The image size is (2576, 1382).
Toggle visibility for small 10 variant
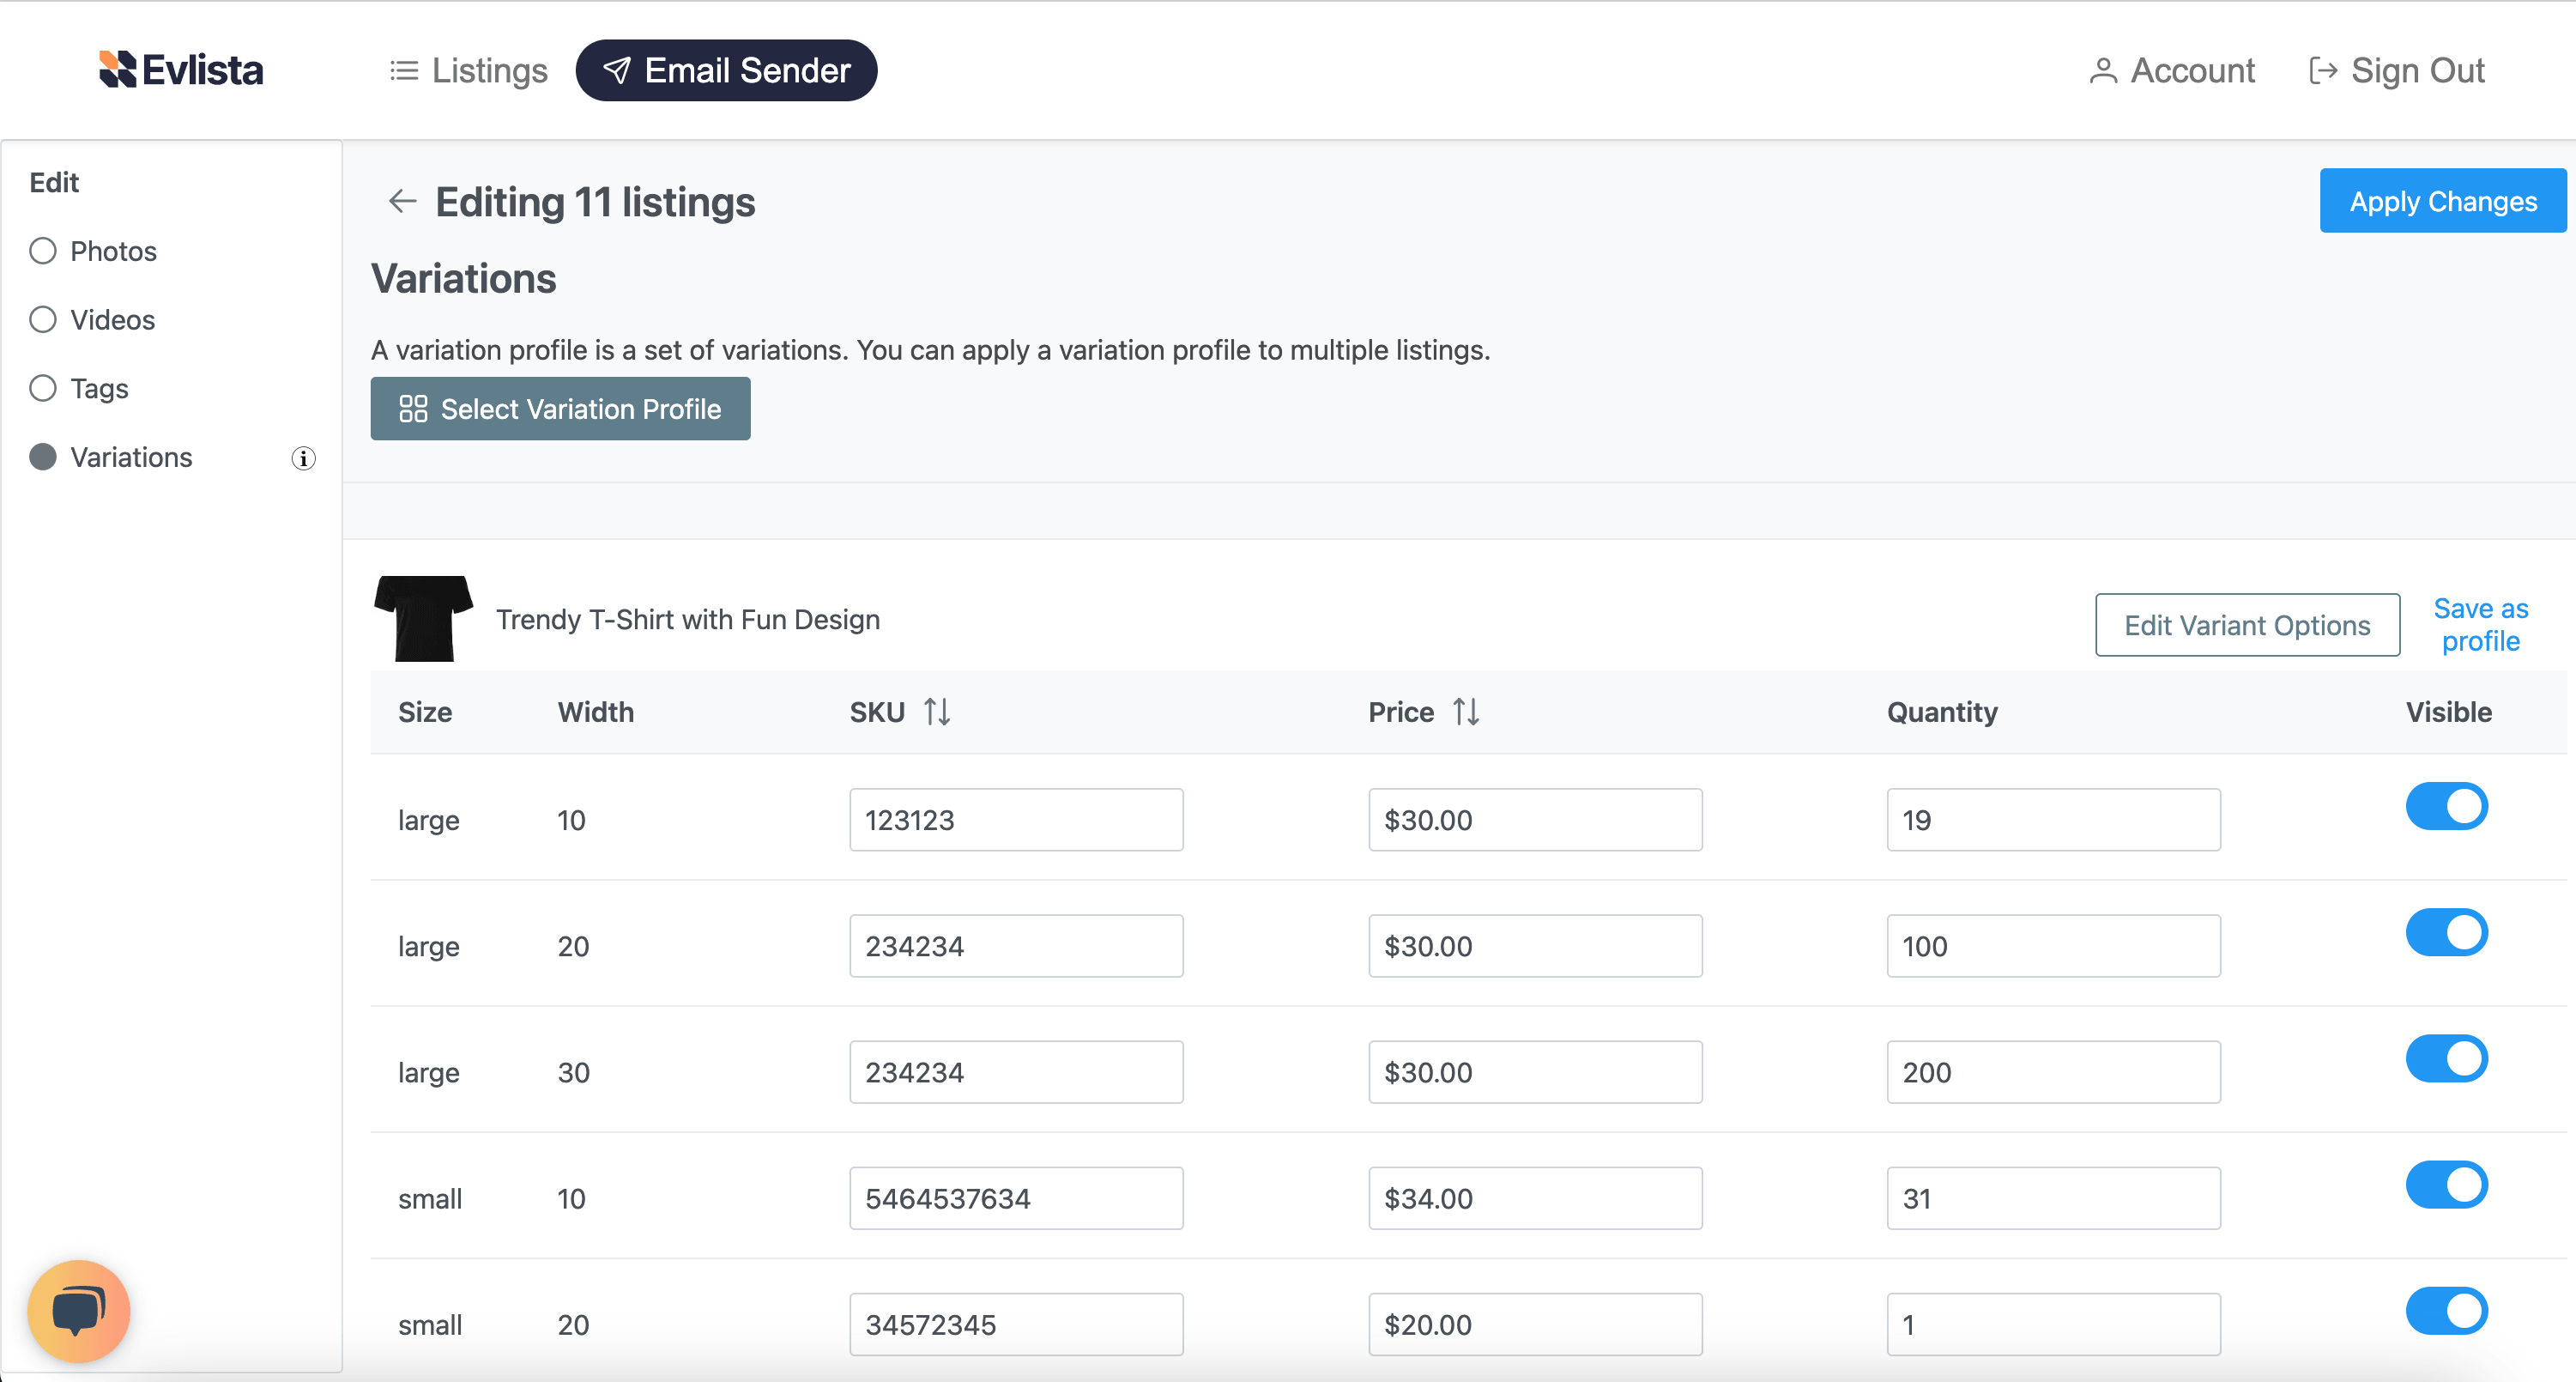point(2446,1184)
